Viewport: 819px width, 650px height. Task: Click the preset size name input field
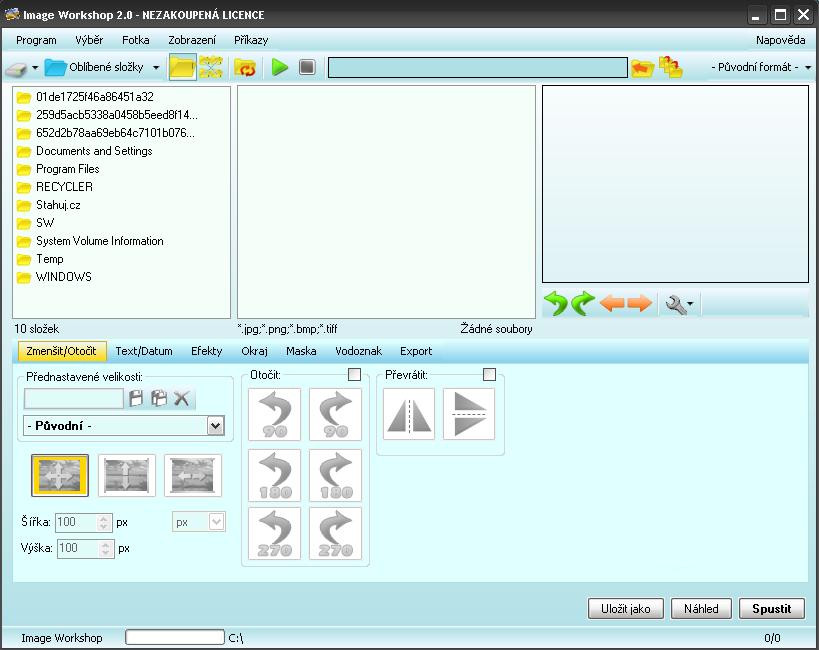click(x=74, y=399)
